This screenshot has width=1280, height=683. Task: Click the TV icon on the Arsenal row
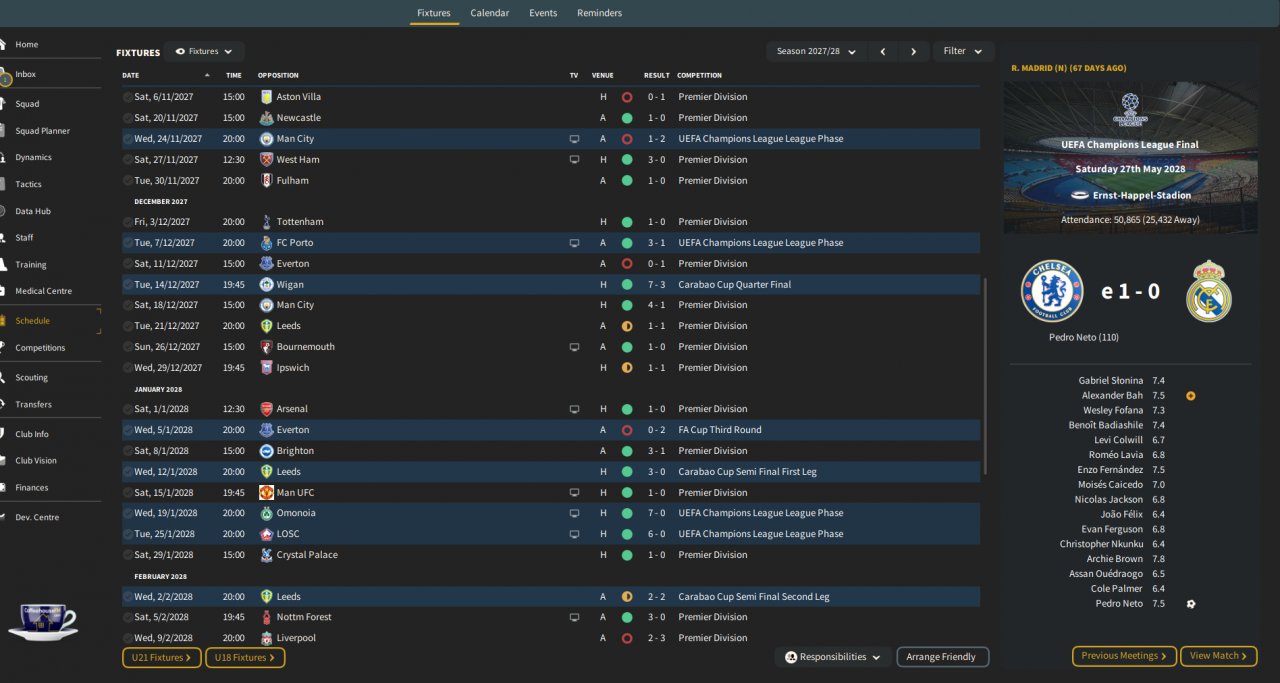click(x=574, y=409)
